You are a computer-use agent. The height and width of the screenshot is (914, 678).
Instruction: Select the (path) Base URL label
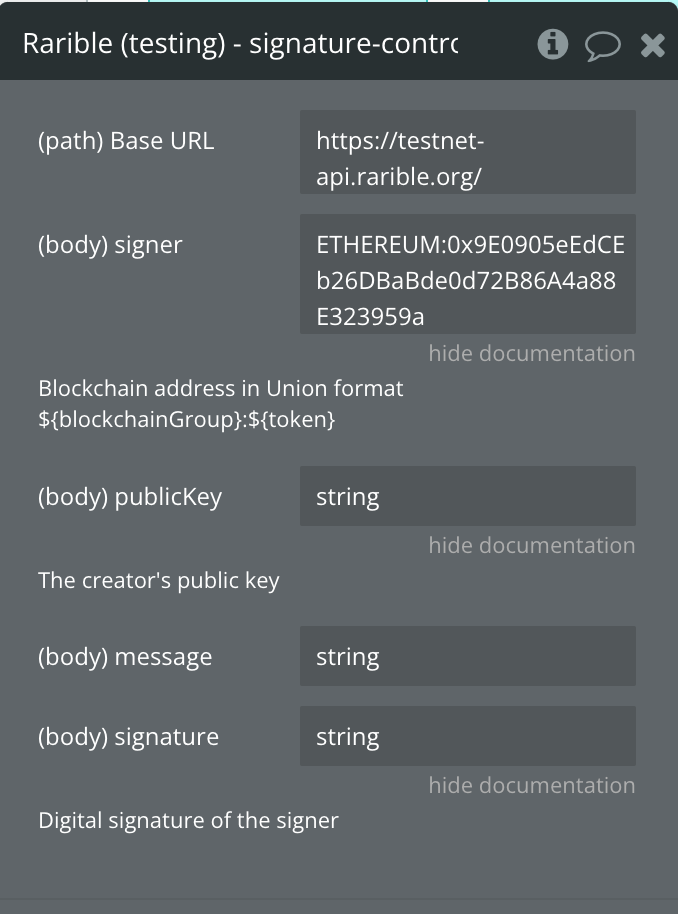tap(126, 141)
